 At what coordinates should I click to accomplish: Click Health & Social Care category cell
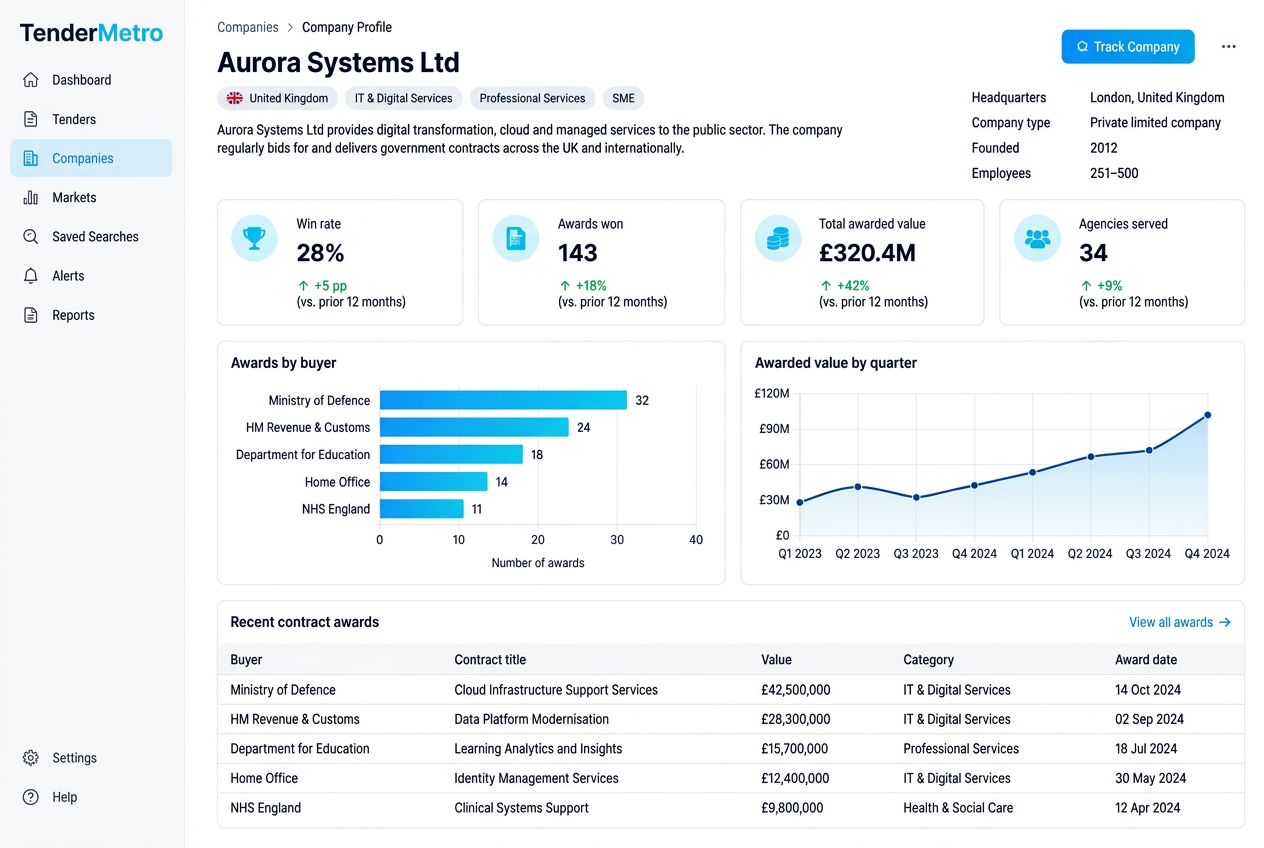click(x=958, y=808)
